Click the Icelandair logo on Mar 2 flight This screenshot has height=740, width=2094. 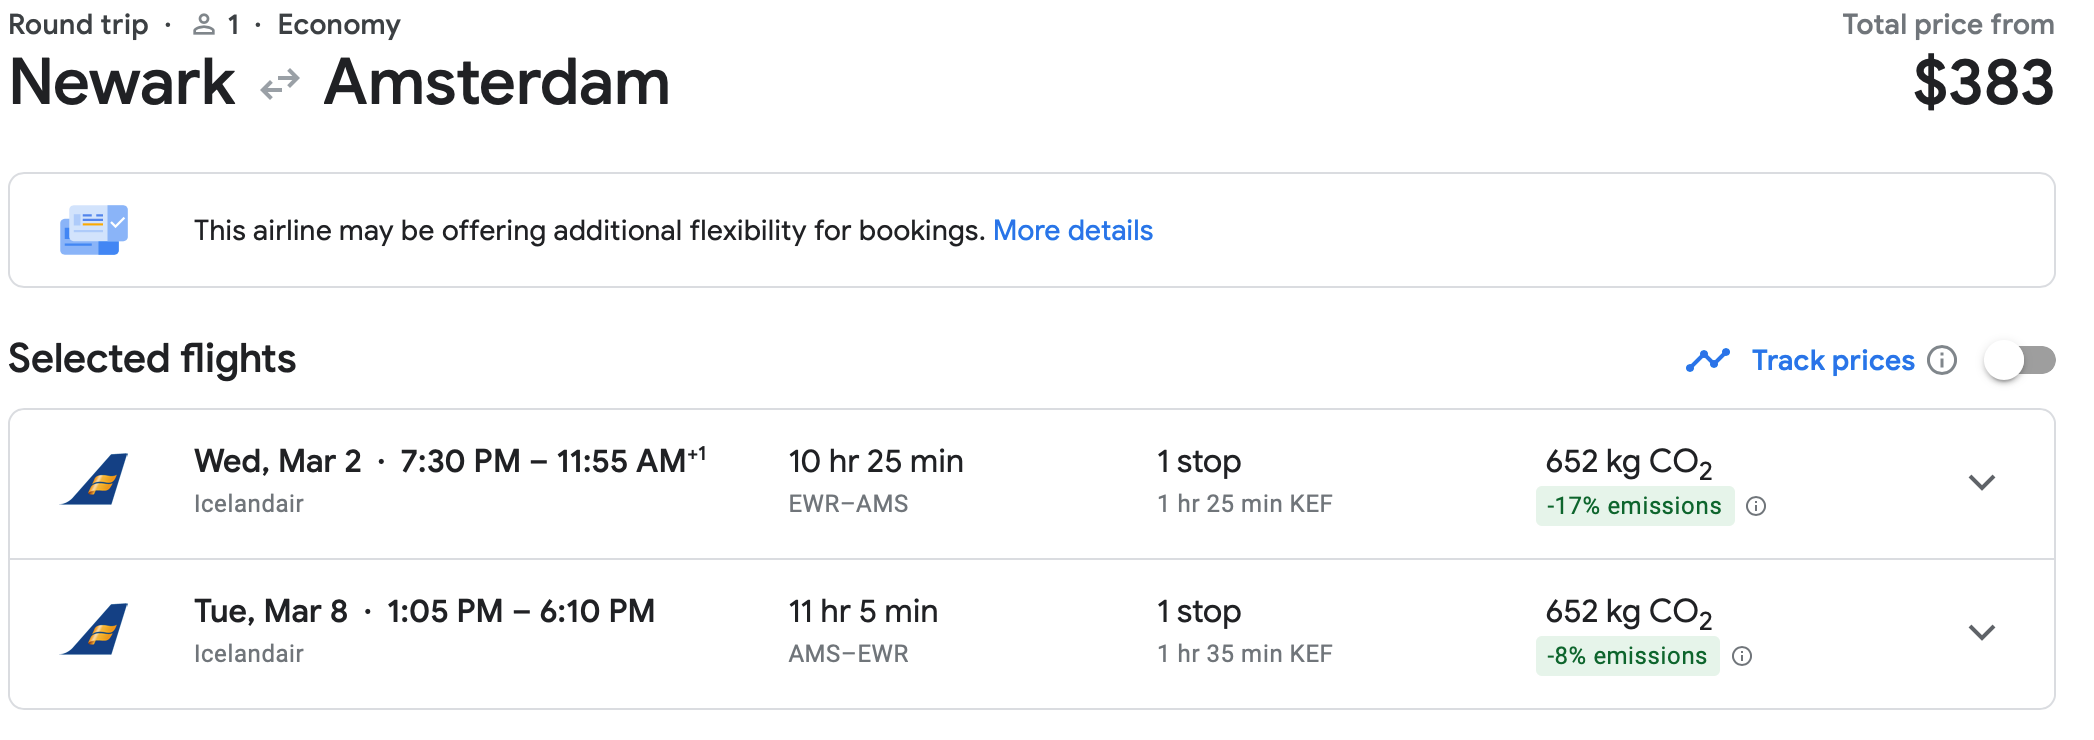[x=95, y=480]
